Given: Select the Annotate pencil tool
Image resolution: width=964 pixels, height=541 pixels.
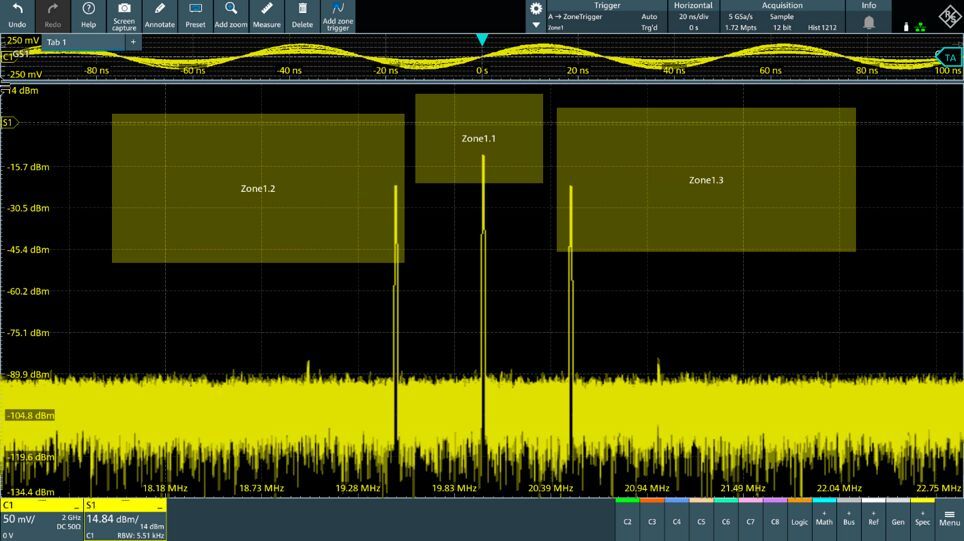Looking at the screenshot, I should (x=159, y=15).
